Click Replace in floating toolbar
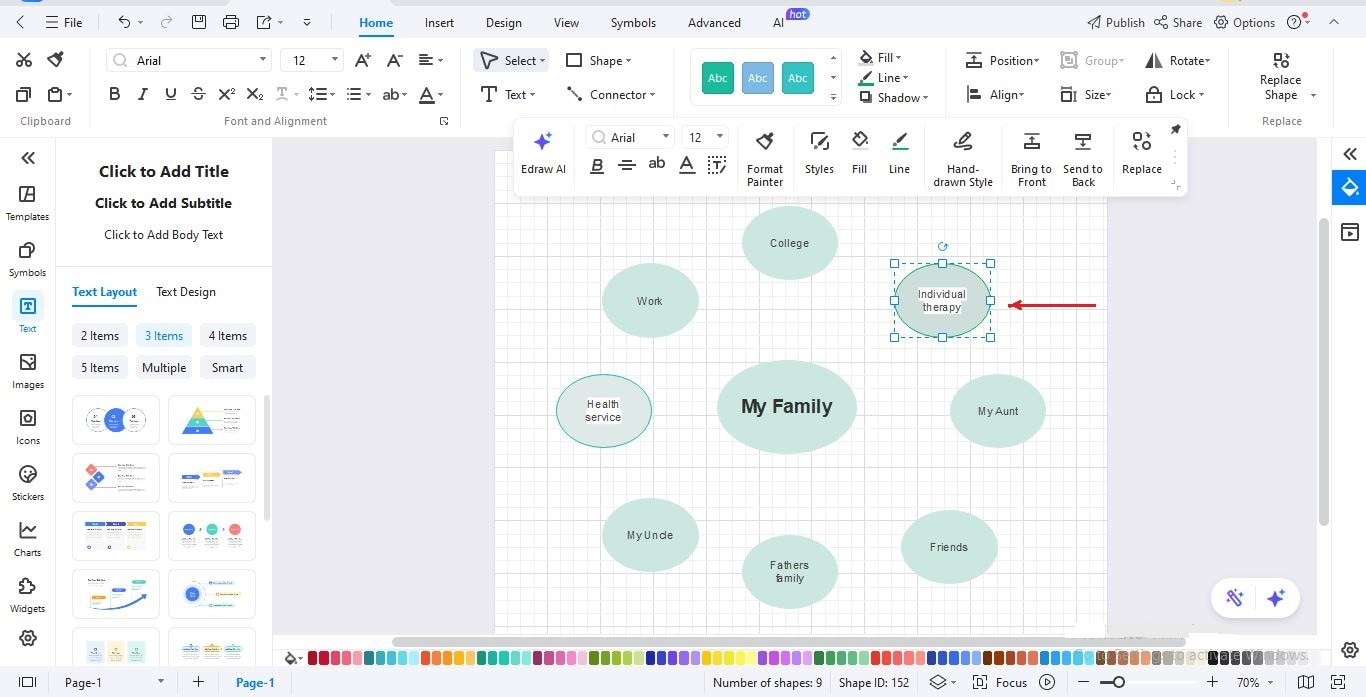 pyautogui.click(x=1141, y=152)
